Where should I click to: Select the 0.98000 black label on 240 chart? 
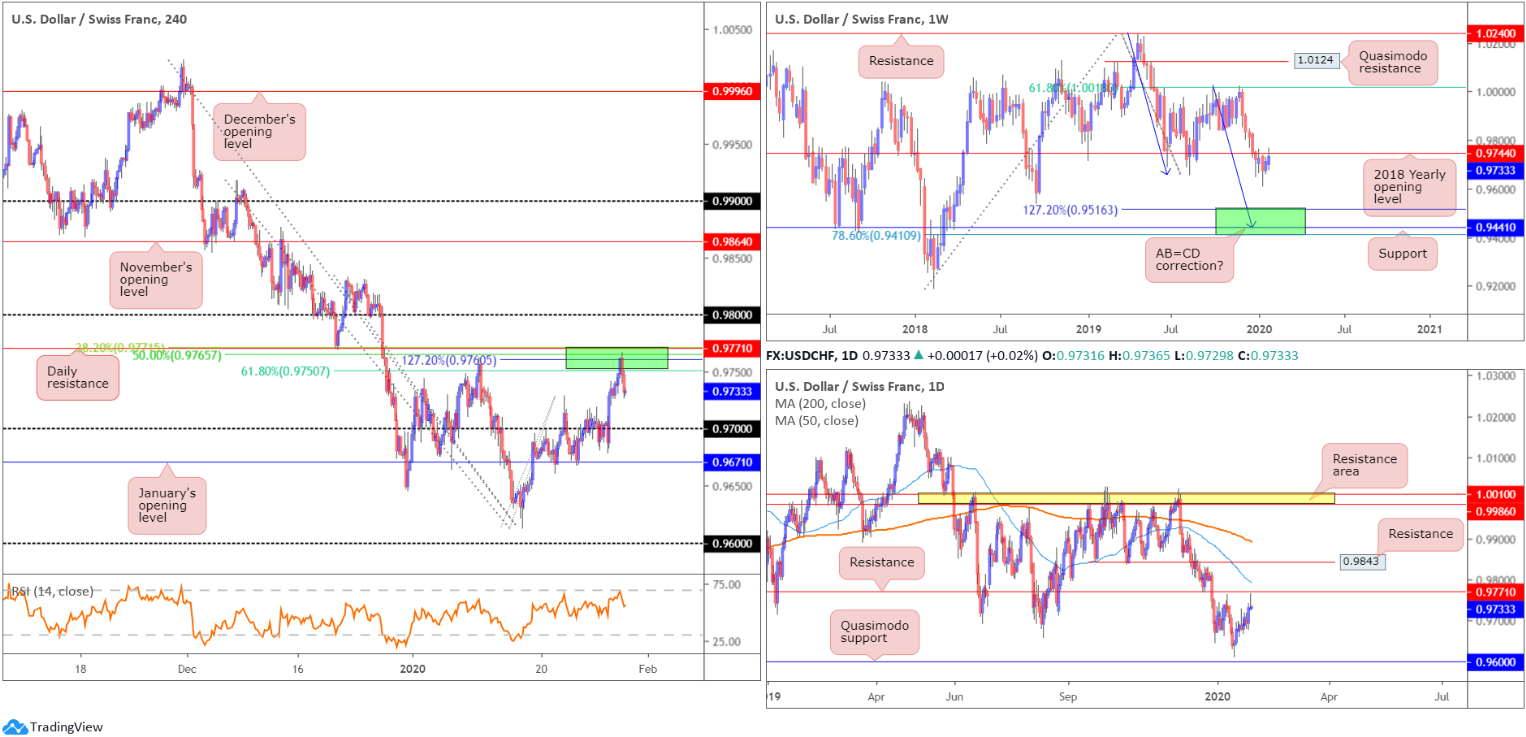(x=731, y=314)
